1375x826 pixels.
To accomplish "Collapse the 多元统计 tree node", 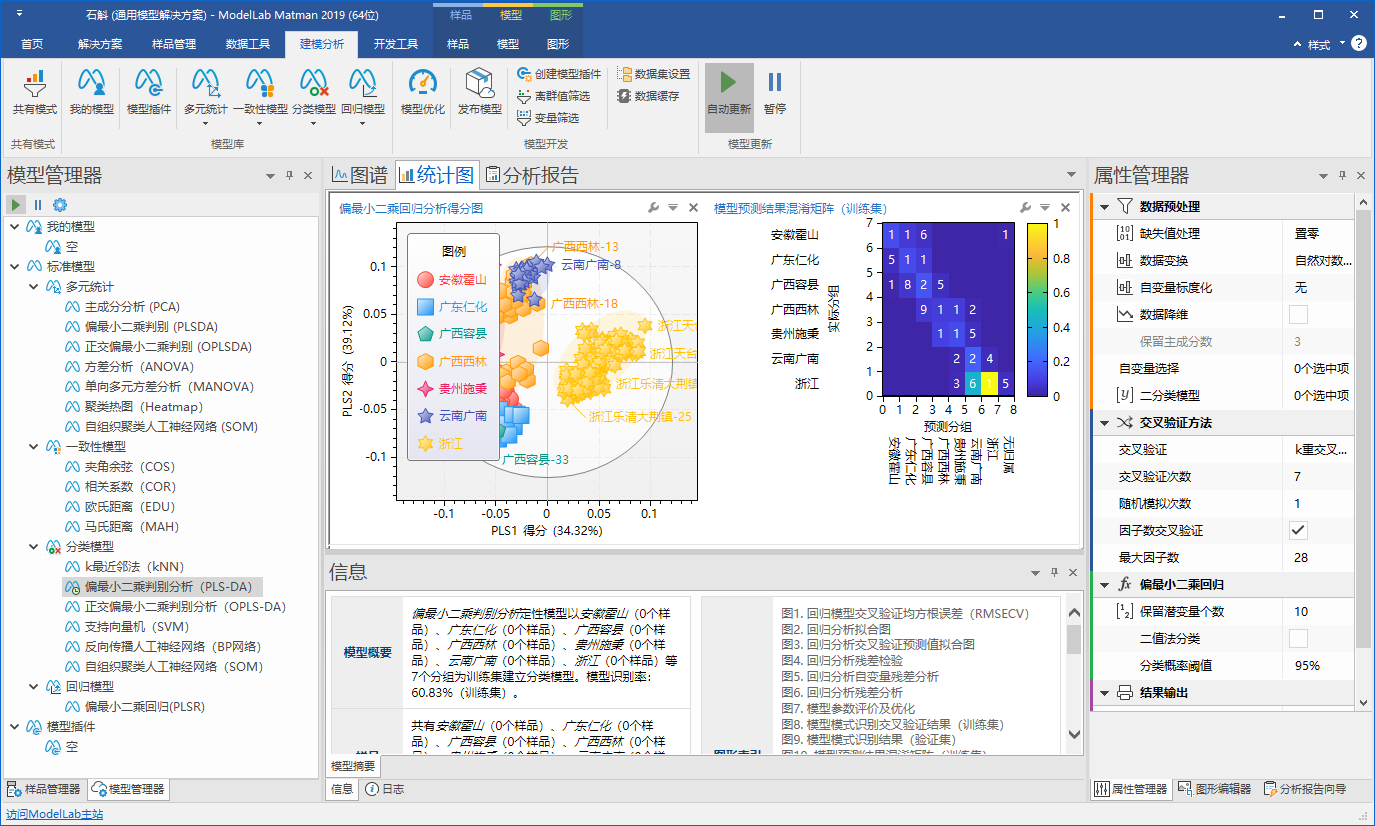I will point(34,286).
